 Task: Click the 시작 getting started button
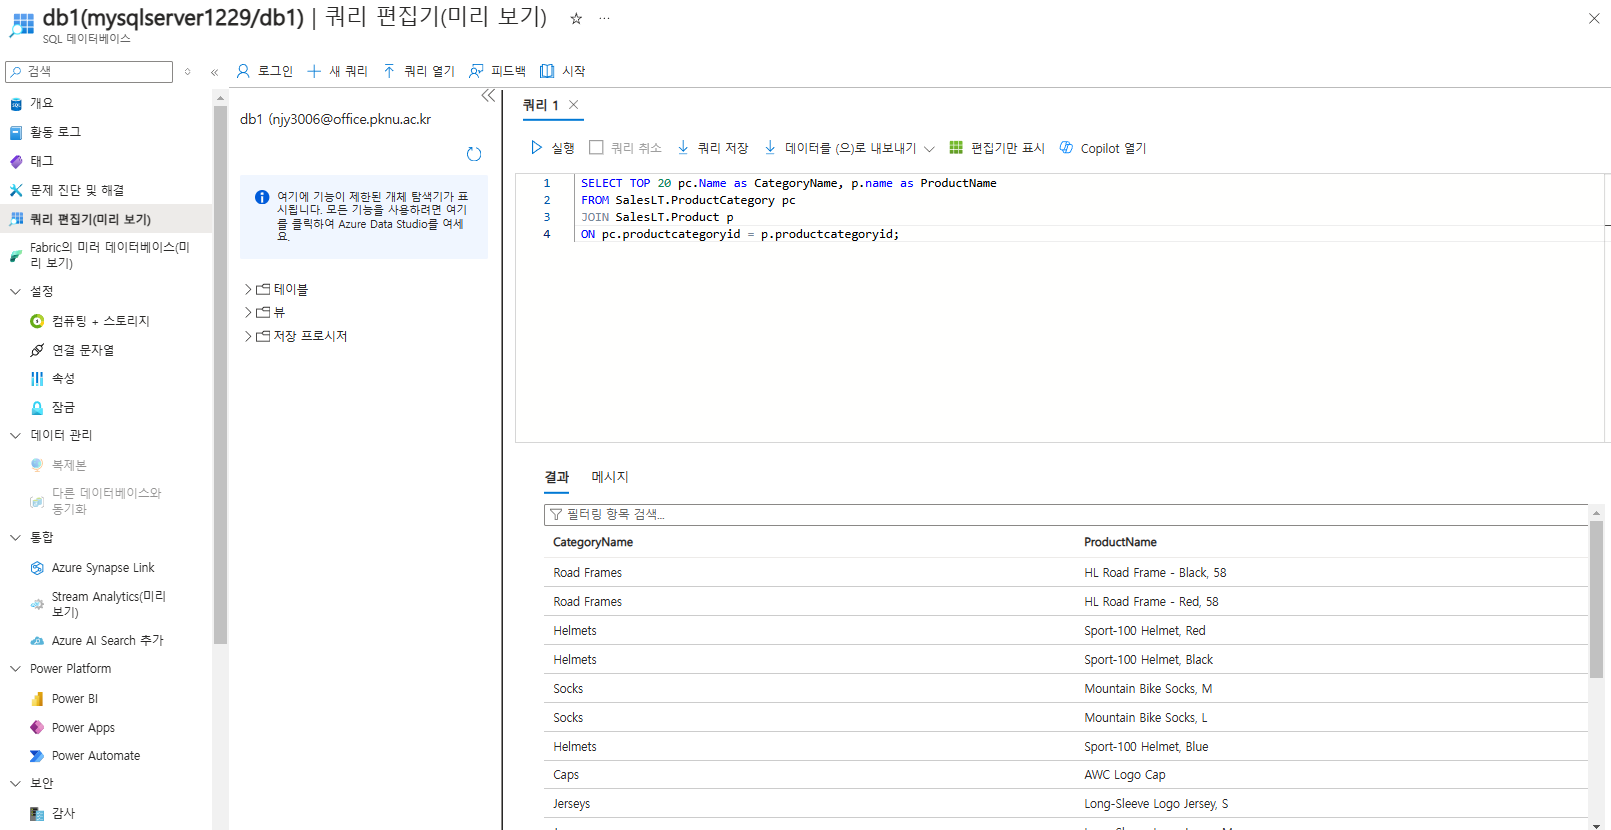pyautogui.click(x=562, y=71)
